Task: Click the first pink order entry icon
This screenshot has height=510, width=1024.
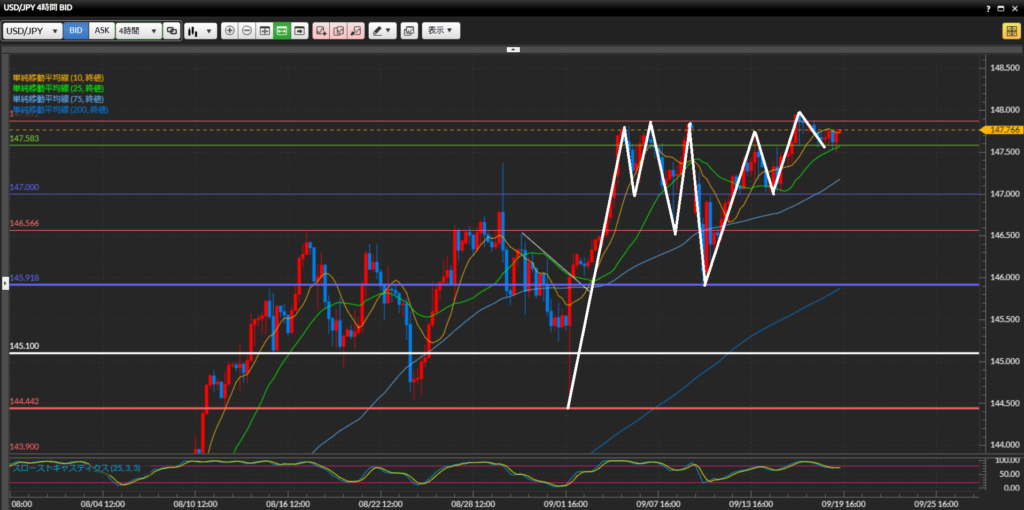Action: point(321,31)
